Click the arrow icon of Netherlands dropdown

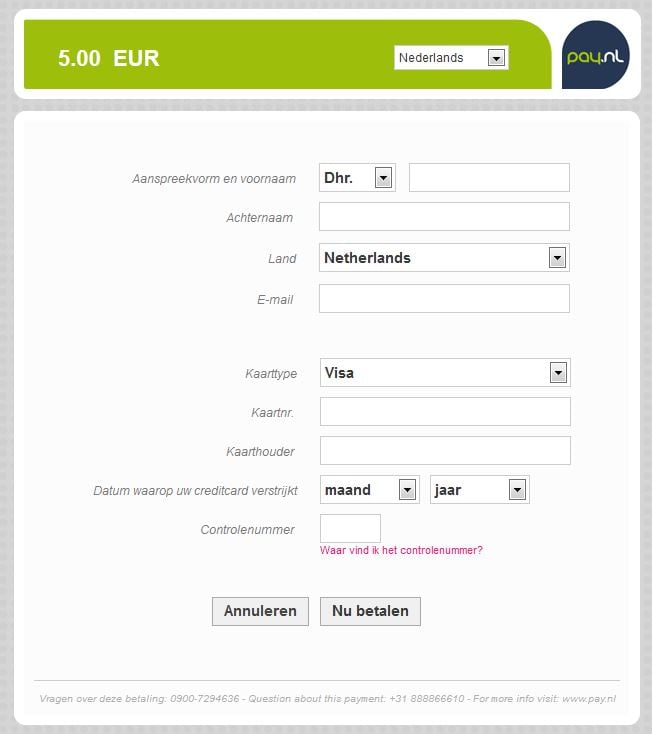(557, 258)
